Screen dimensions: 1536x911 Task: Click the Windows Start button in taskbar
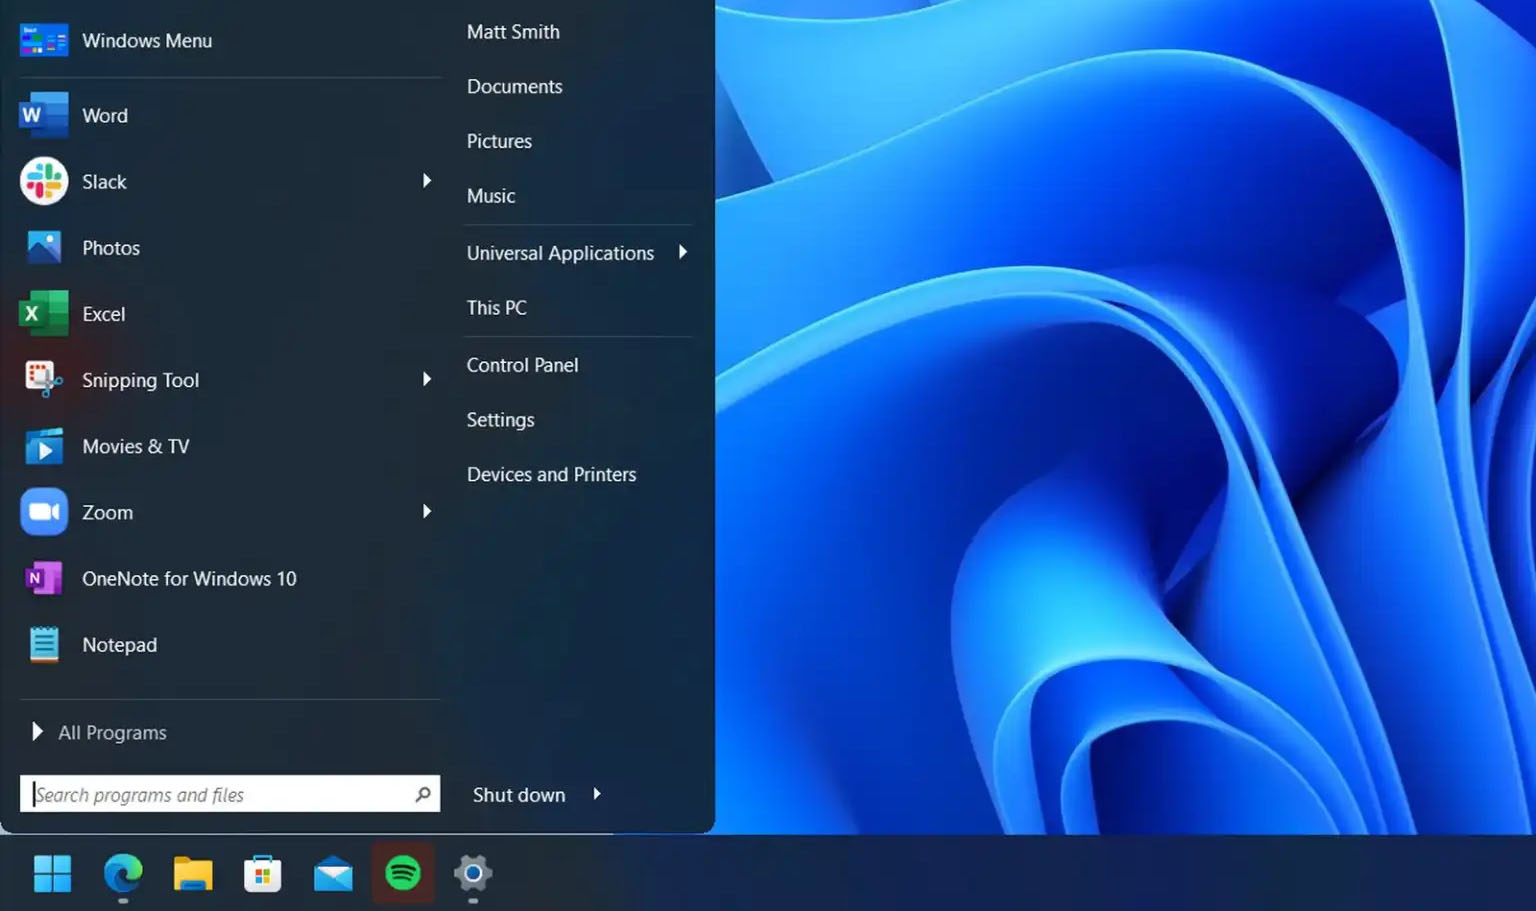point(52,873)
